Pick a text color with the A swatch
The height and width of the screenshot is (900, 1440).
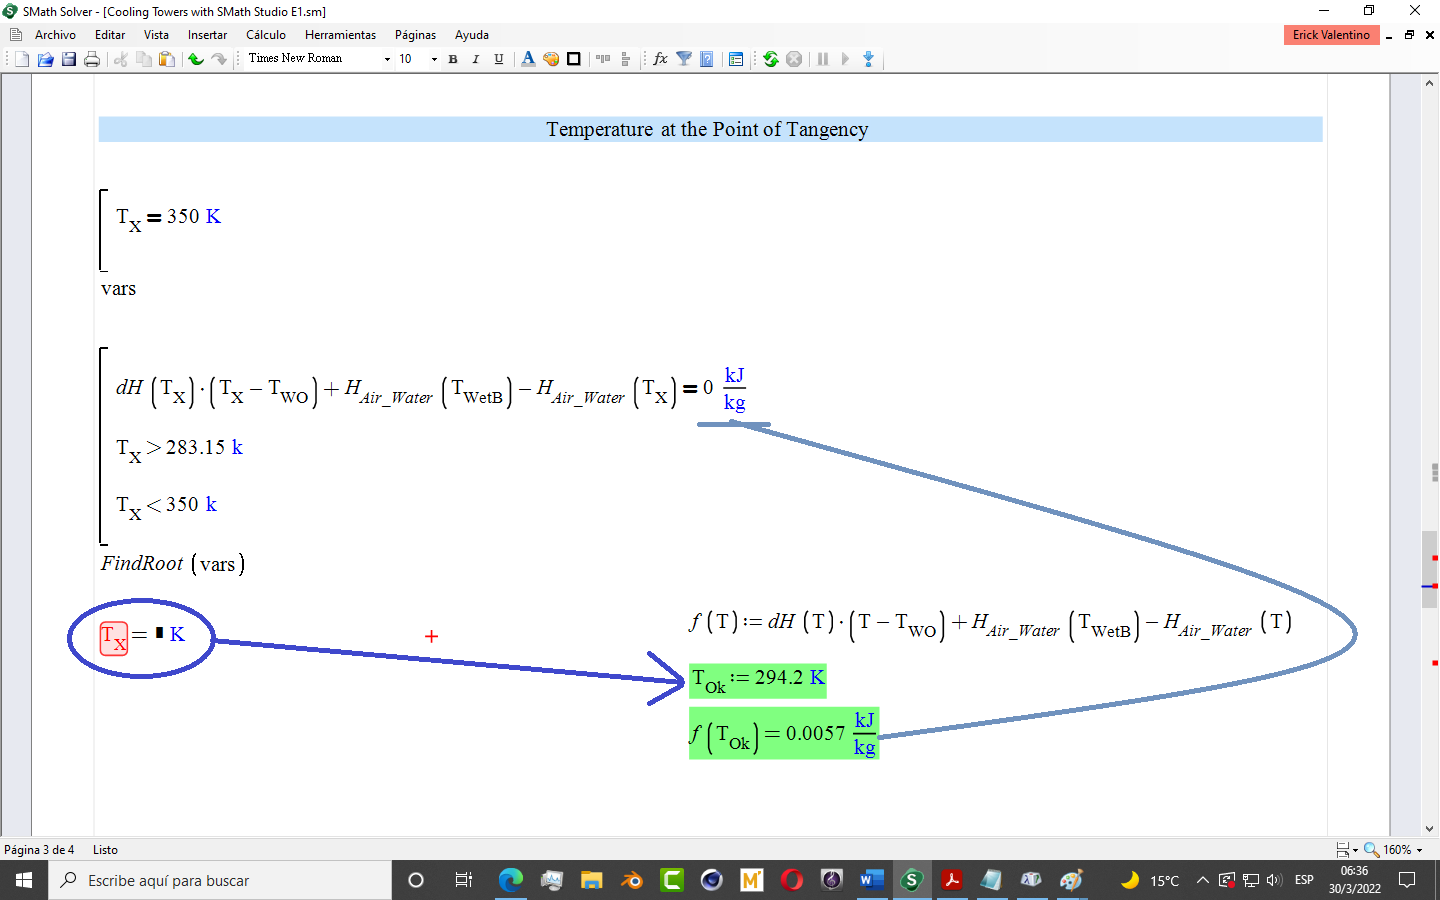pyautogui.click(x=527, y=58)
